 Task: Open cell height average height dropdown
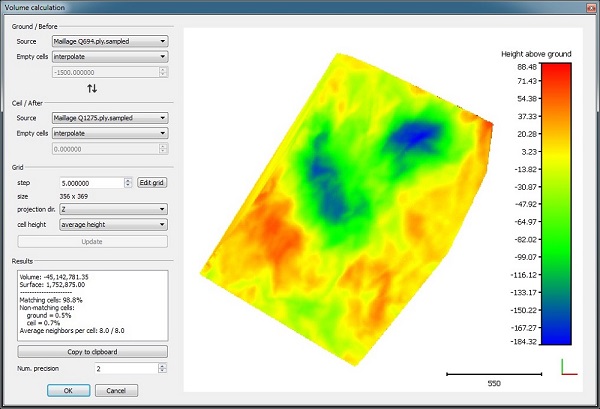[x=113, y=225]
